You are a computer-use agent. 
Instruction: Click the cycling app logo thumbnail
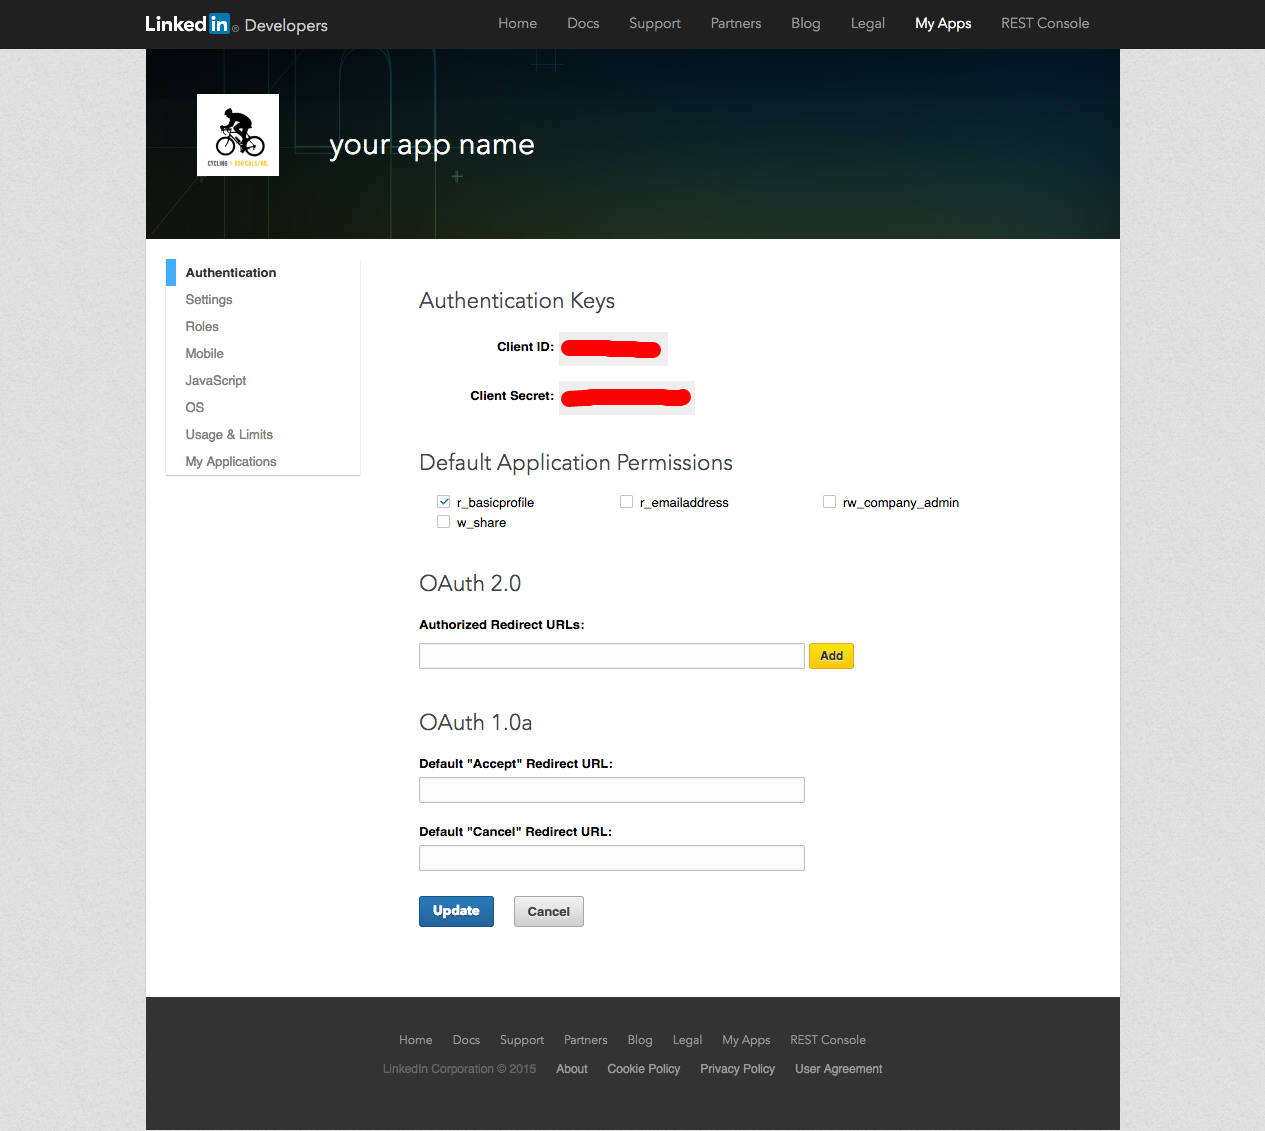coord(238,135)
